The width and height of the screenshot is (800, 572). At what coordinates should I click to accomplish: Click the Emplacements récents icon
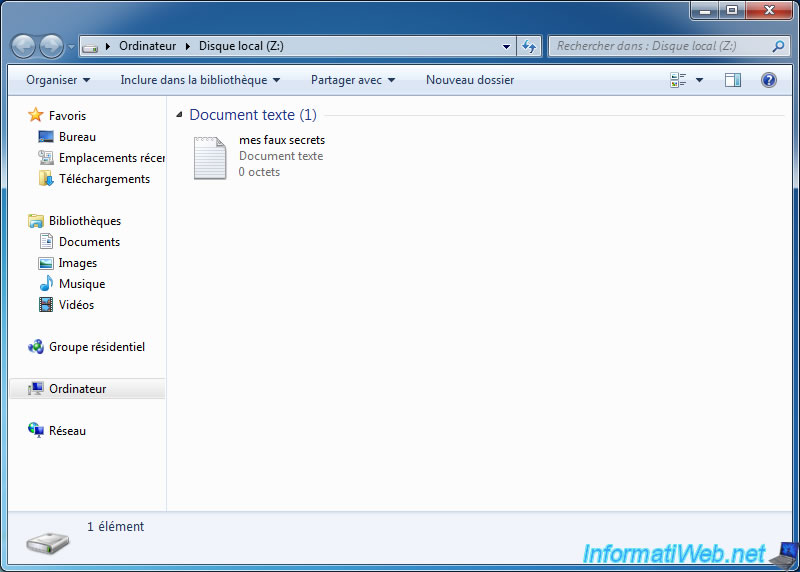45,158
